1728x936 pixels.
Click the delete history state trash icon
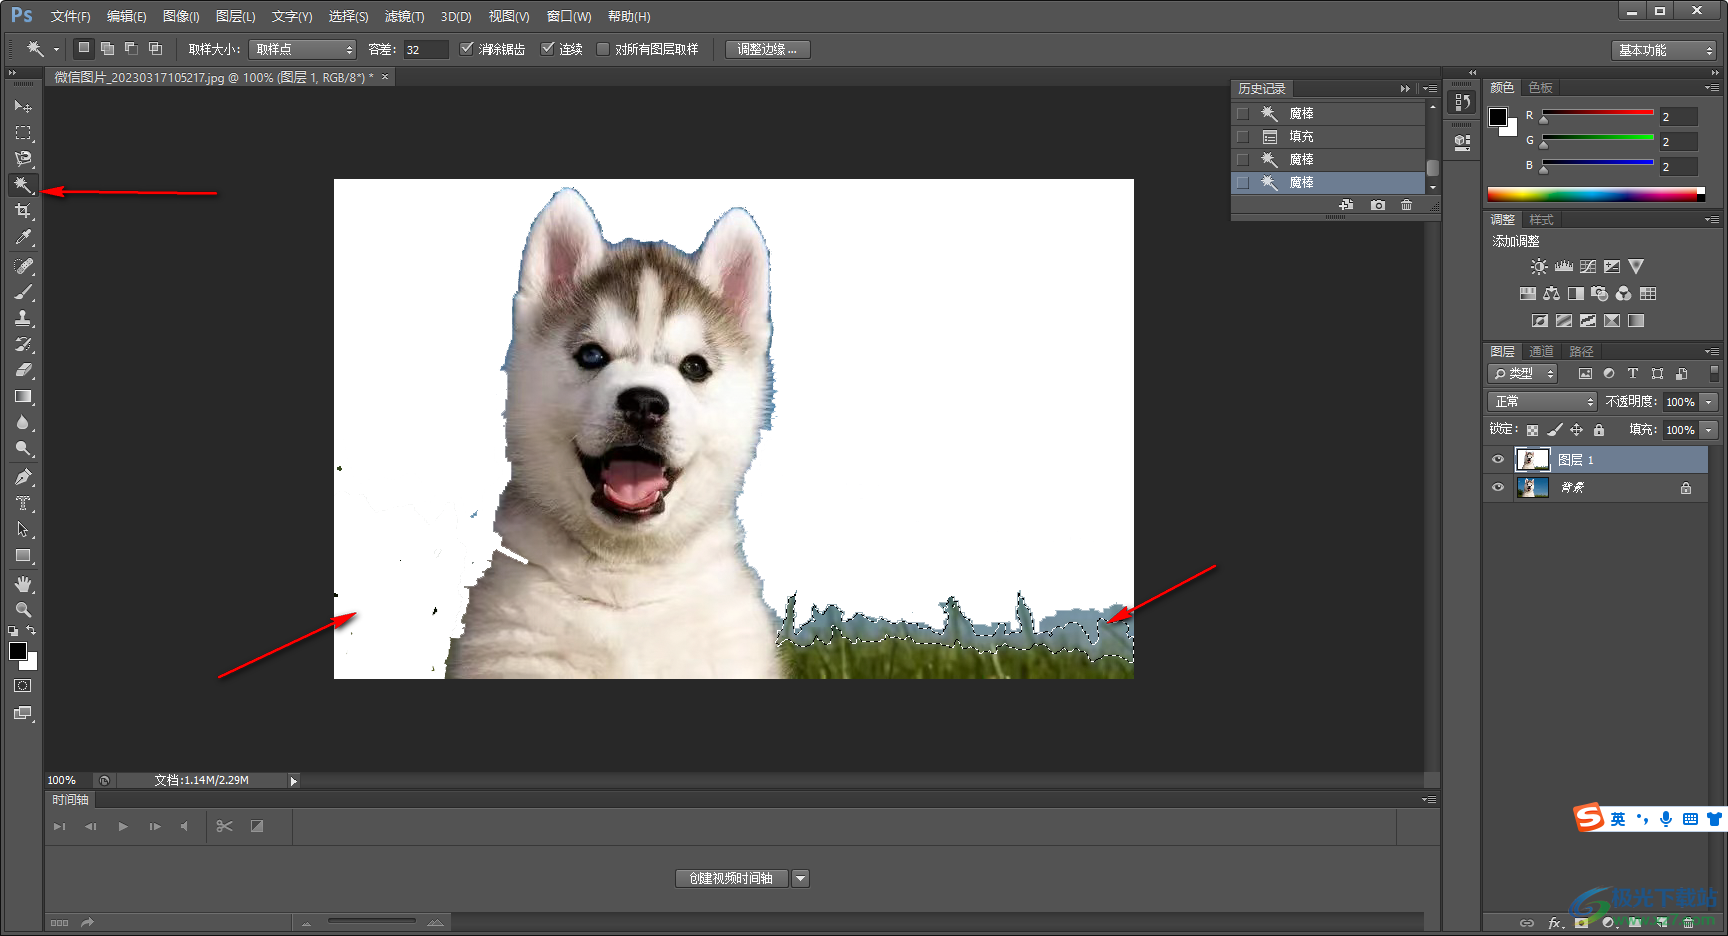1406,205
